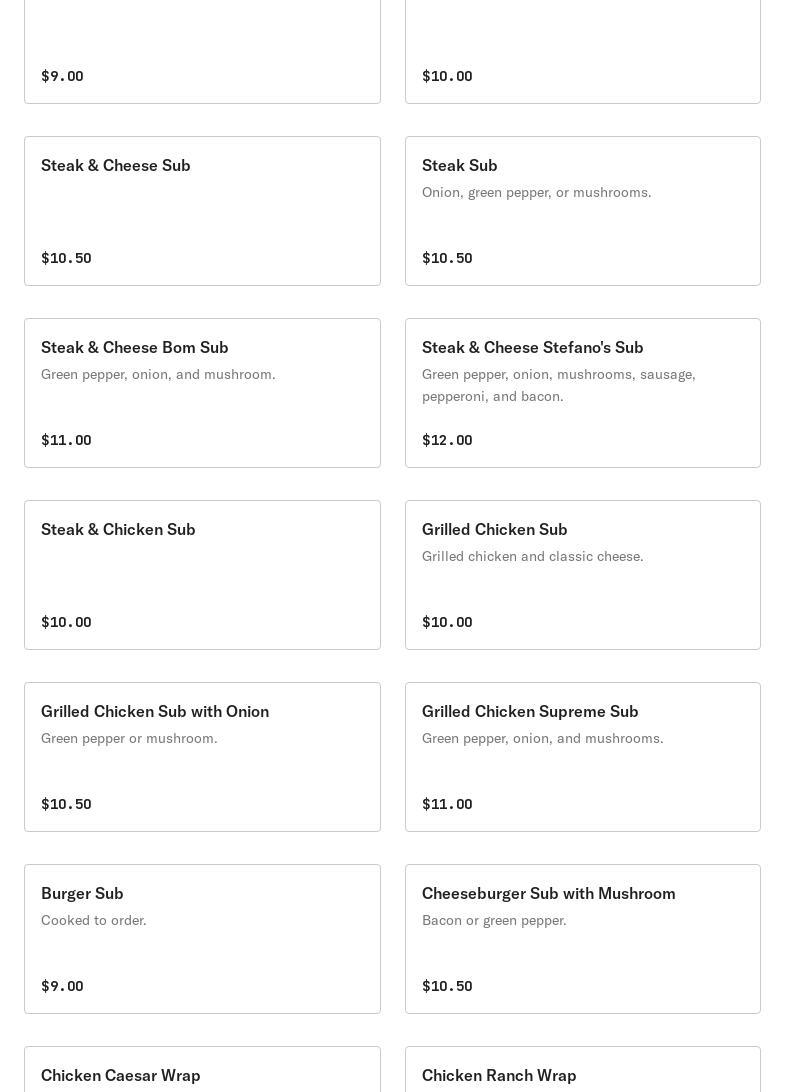Select the Steak Sub menu card

point(582,211)
